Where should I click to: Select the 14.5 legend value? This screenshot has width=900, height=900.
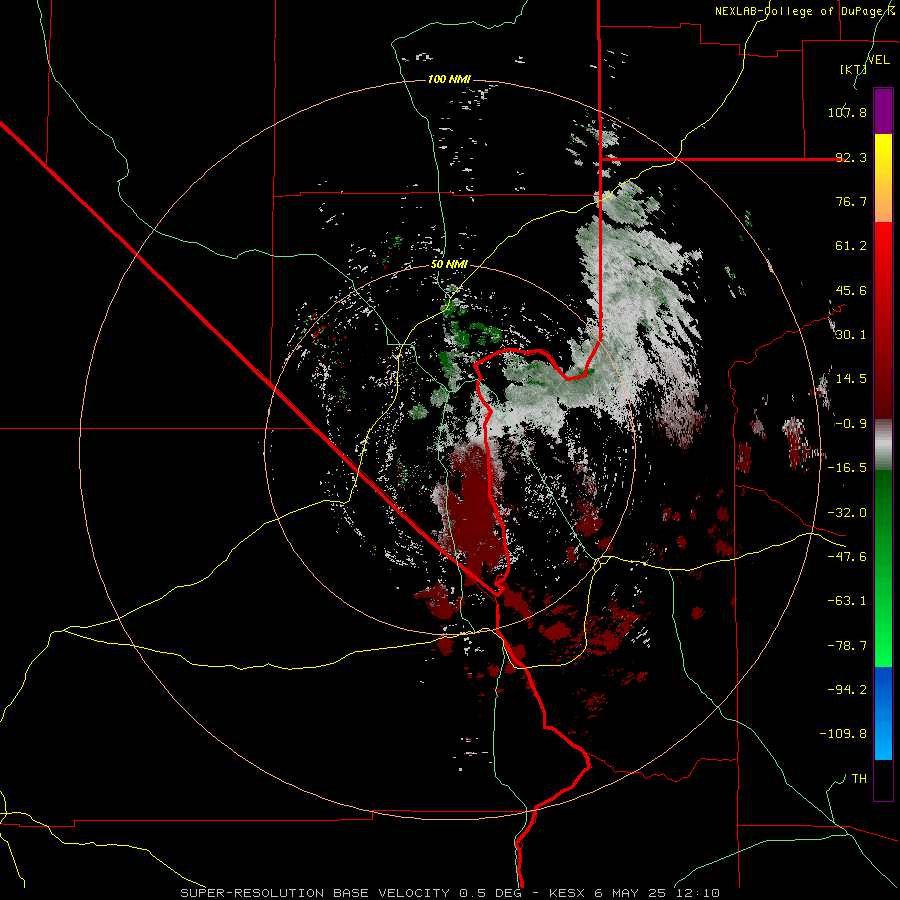[851, 379]
